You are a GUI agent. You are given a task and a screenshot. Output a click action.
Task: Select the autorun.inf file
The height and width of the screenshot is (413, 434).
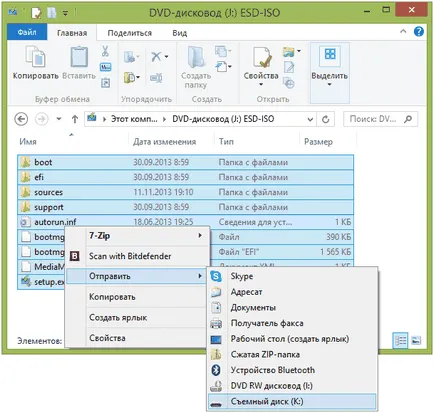point(185,222)
